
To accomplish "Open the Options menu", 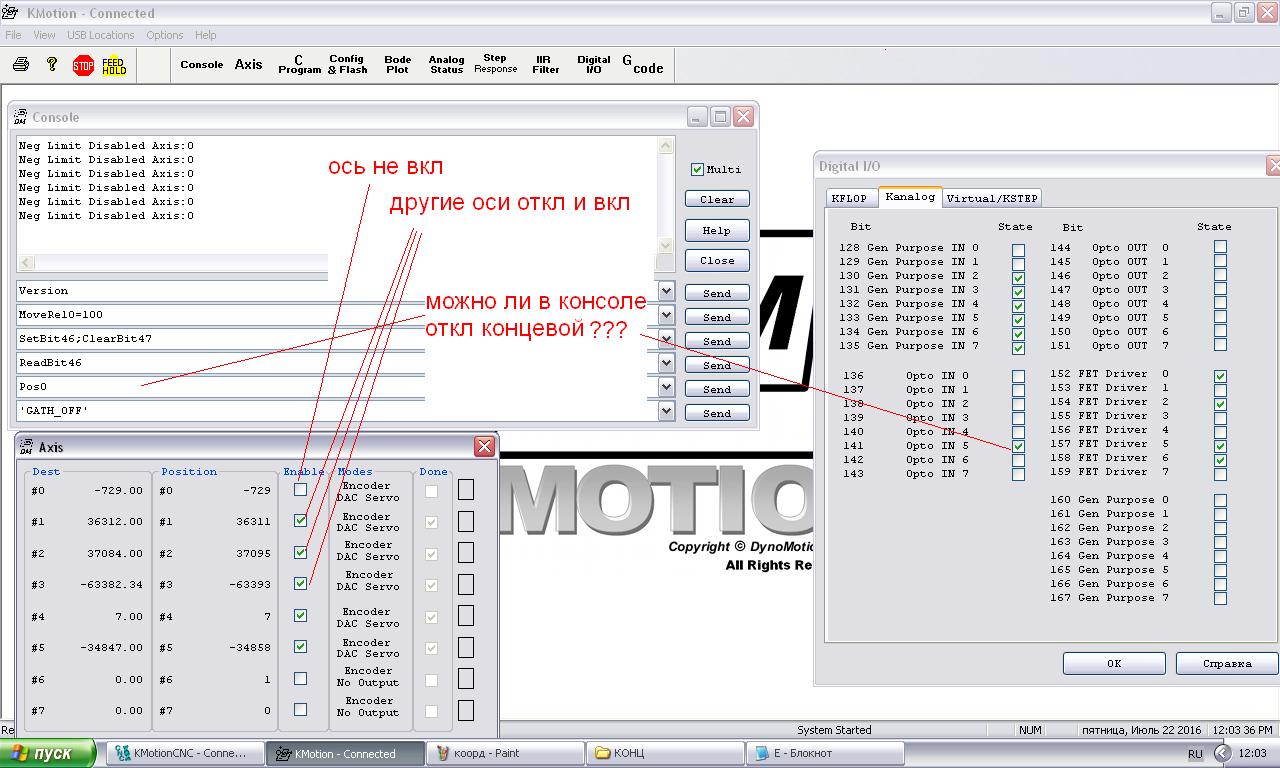I will (165, 35).
